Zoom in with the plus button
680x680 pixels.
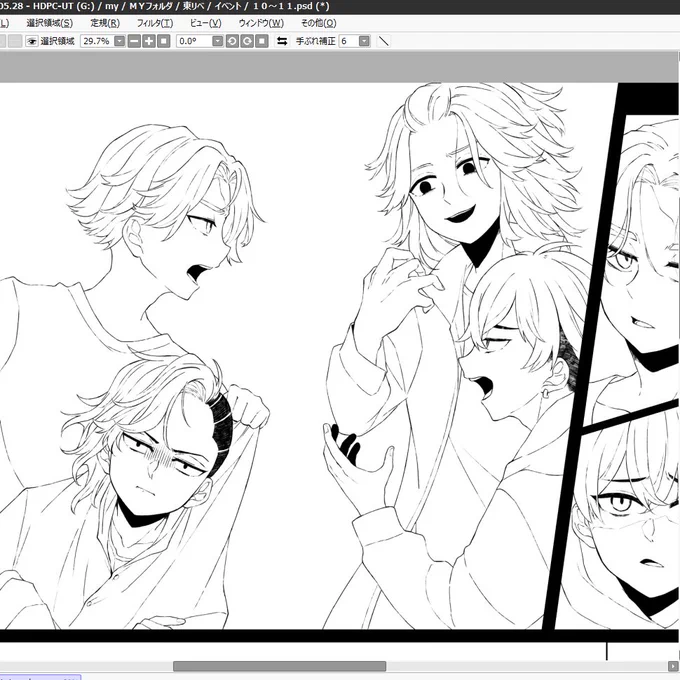point(149,41)
